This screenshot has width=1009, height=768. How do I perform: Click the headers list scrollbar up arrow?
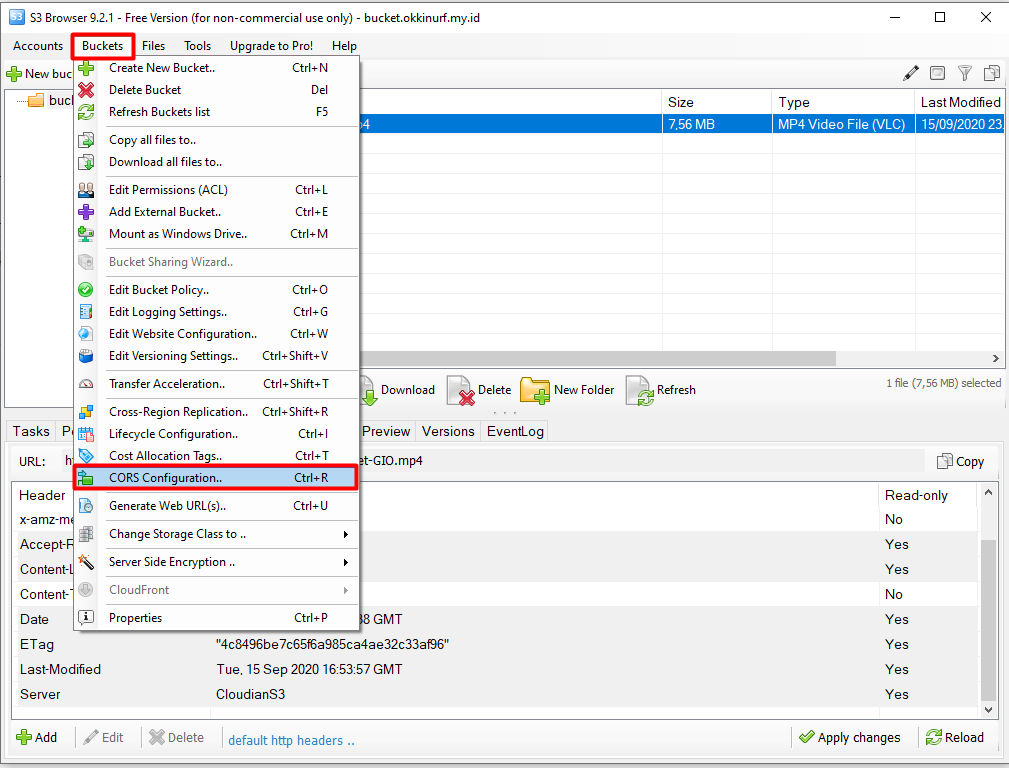coord(989,492)
